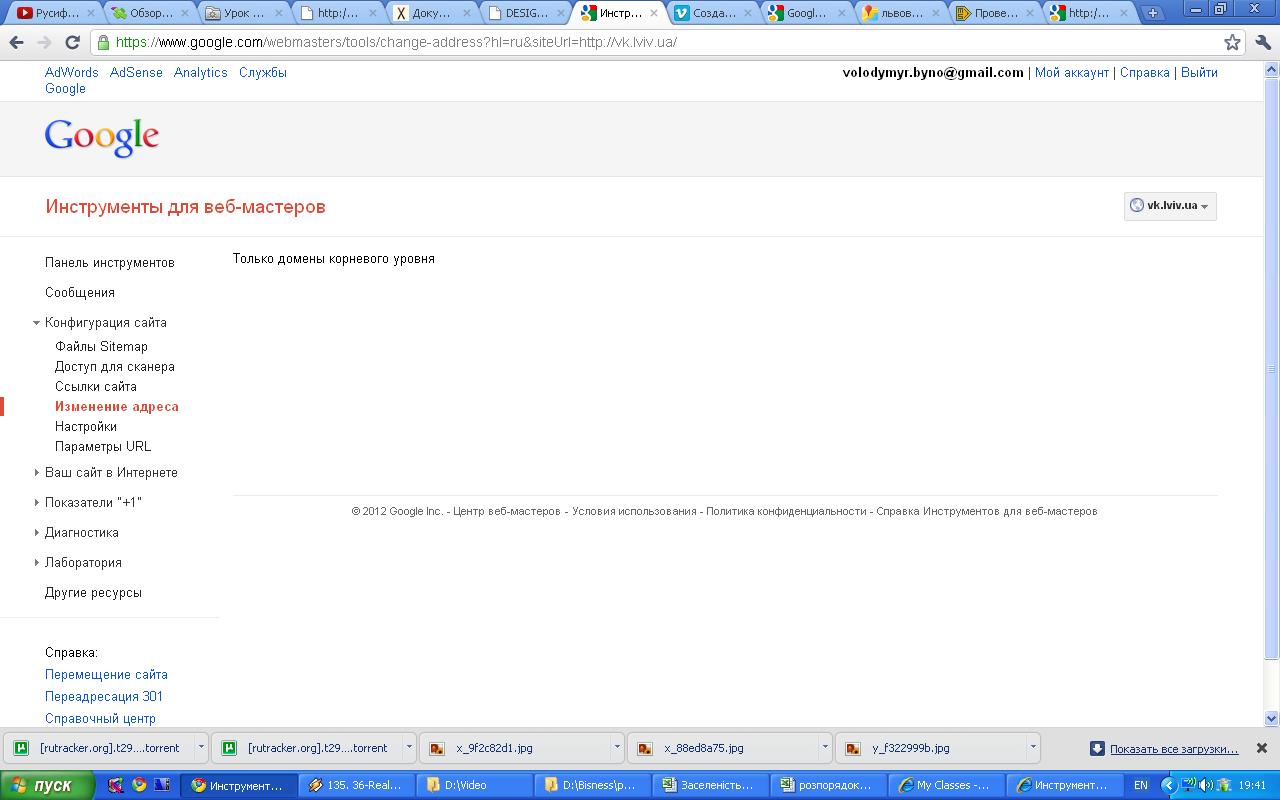
Task: Open the y_f322999b.jpg download
Action: click(928, 748)
